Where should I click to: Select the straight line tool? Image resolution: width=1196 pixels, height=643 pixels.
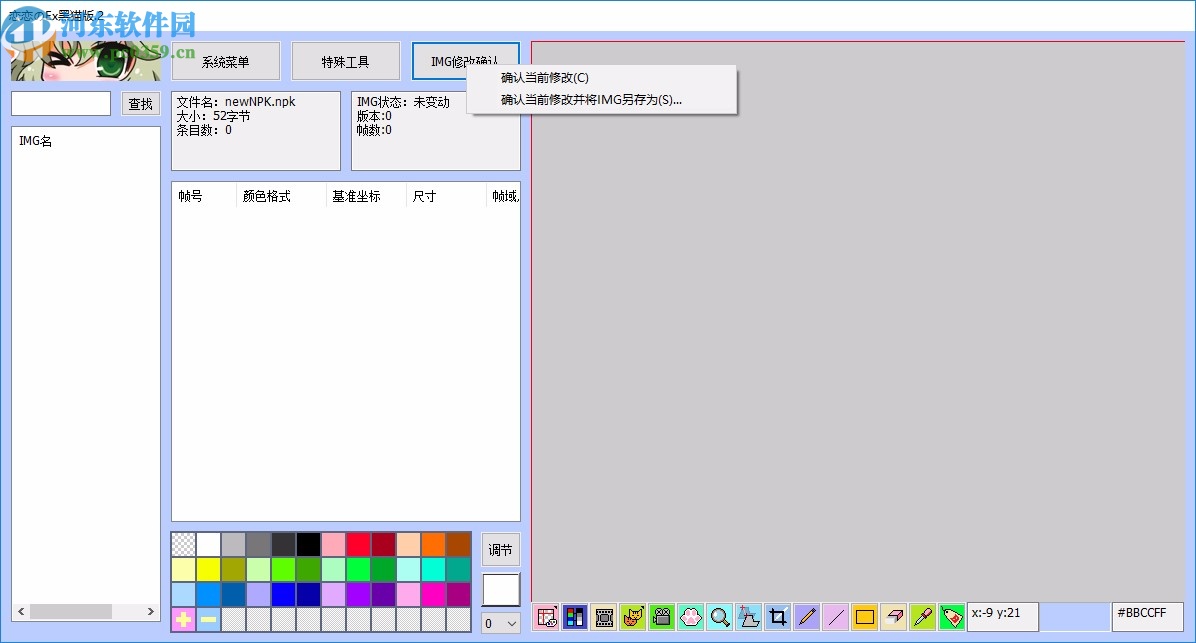(836, 617)
